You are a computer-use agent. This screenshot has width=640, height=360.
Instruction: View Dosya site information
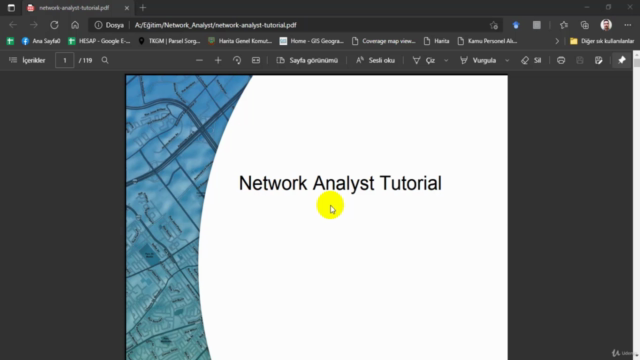(x=109, y=25)
